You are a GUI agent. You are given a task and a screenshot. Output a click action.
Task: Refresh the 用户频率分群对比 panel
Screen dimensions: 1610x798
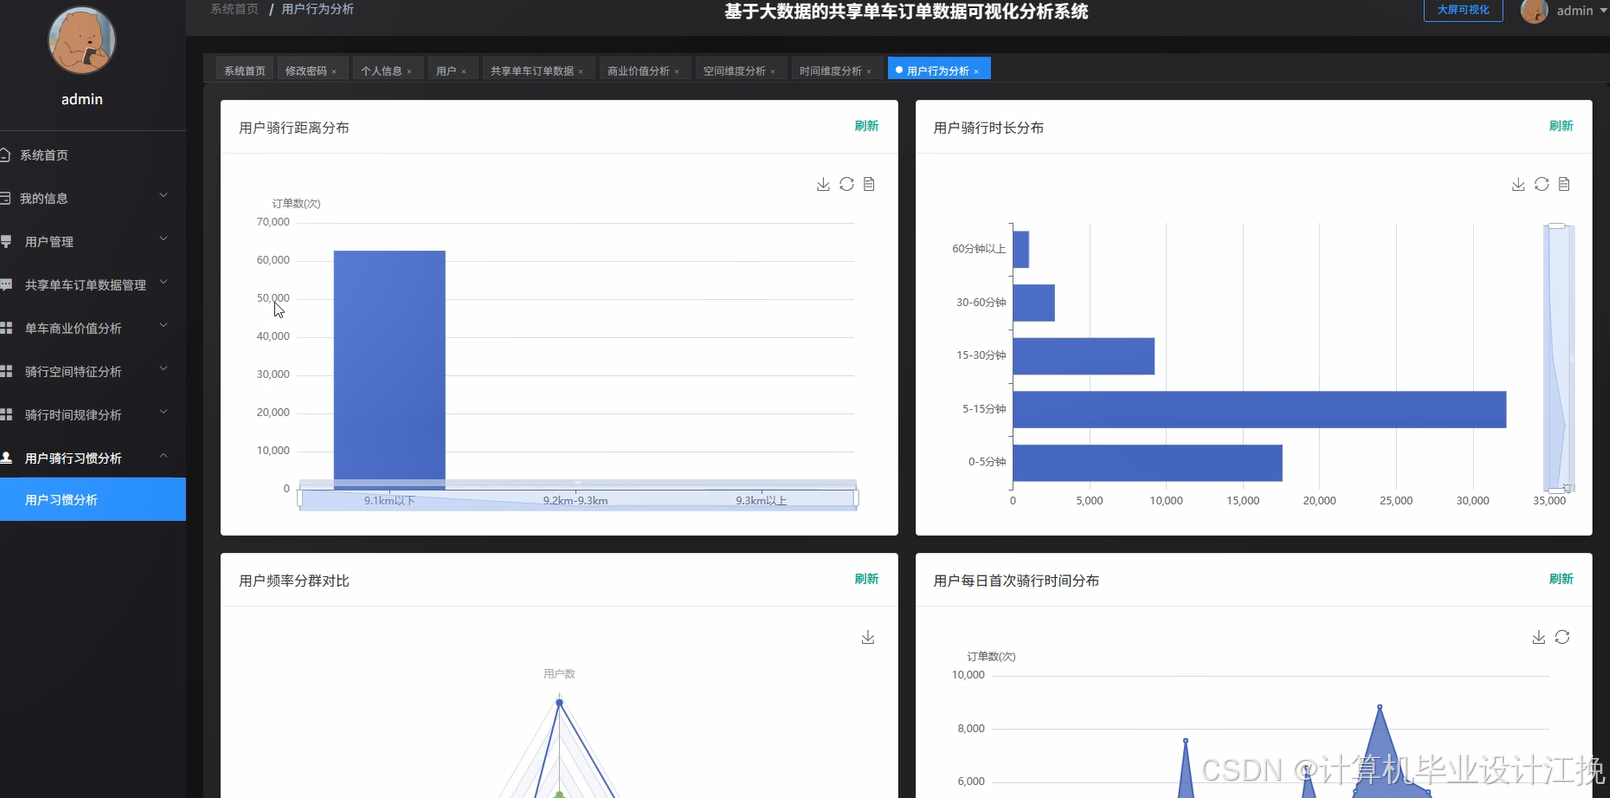click(x=866, y=579)
